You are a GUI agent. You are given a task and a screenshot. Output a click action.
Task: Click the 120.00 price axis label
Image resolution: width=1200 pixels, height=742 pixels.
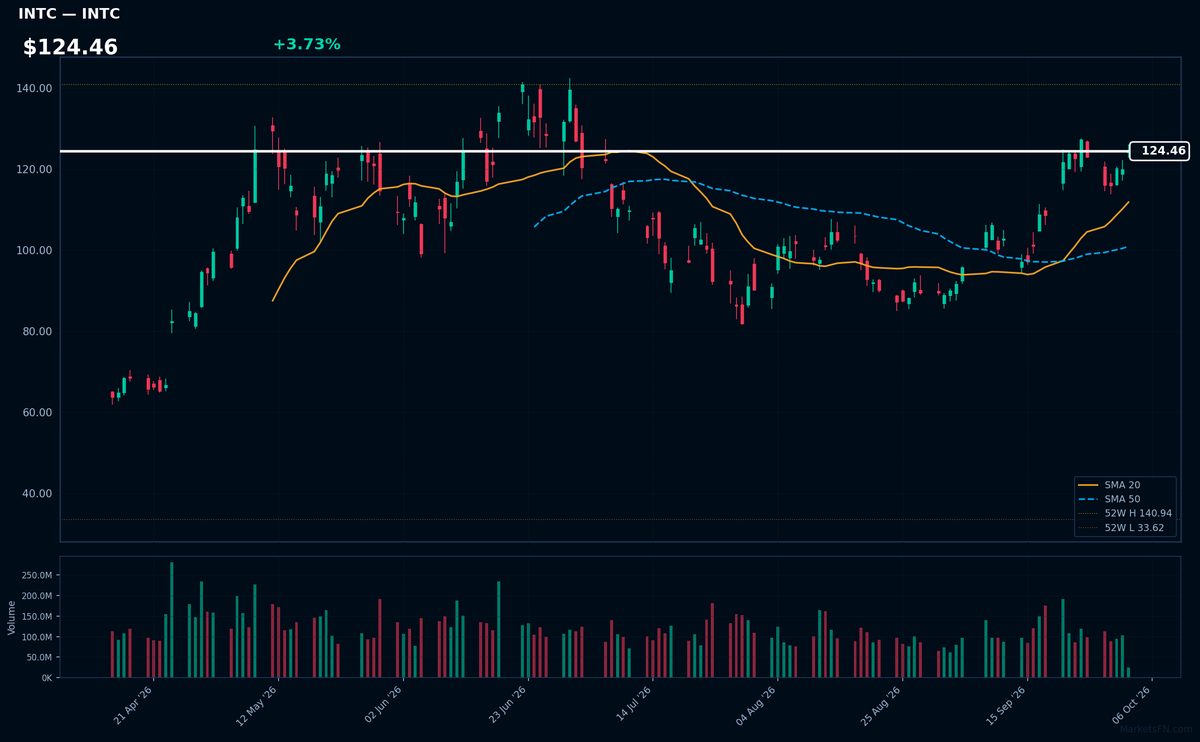pos(34,169)
